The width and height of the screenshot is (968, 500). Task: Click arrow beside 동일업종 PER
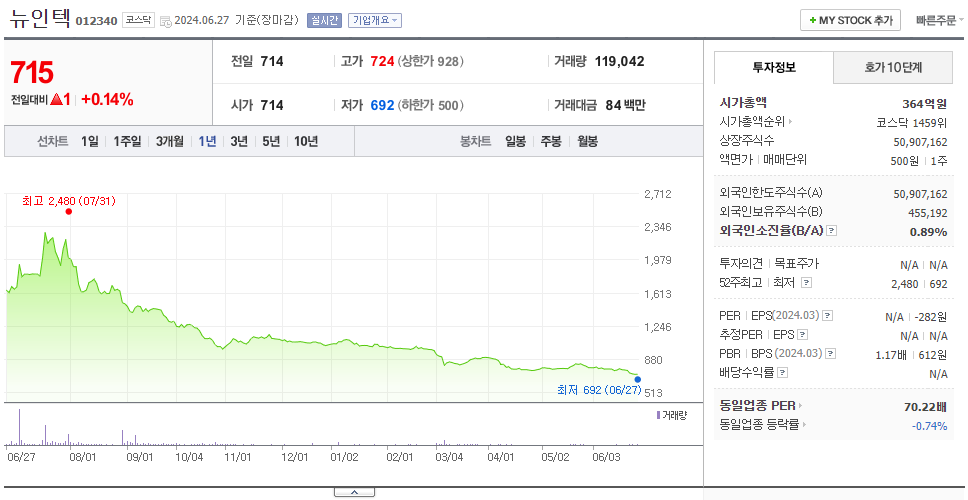click(x=801, y=406)
